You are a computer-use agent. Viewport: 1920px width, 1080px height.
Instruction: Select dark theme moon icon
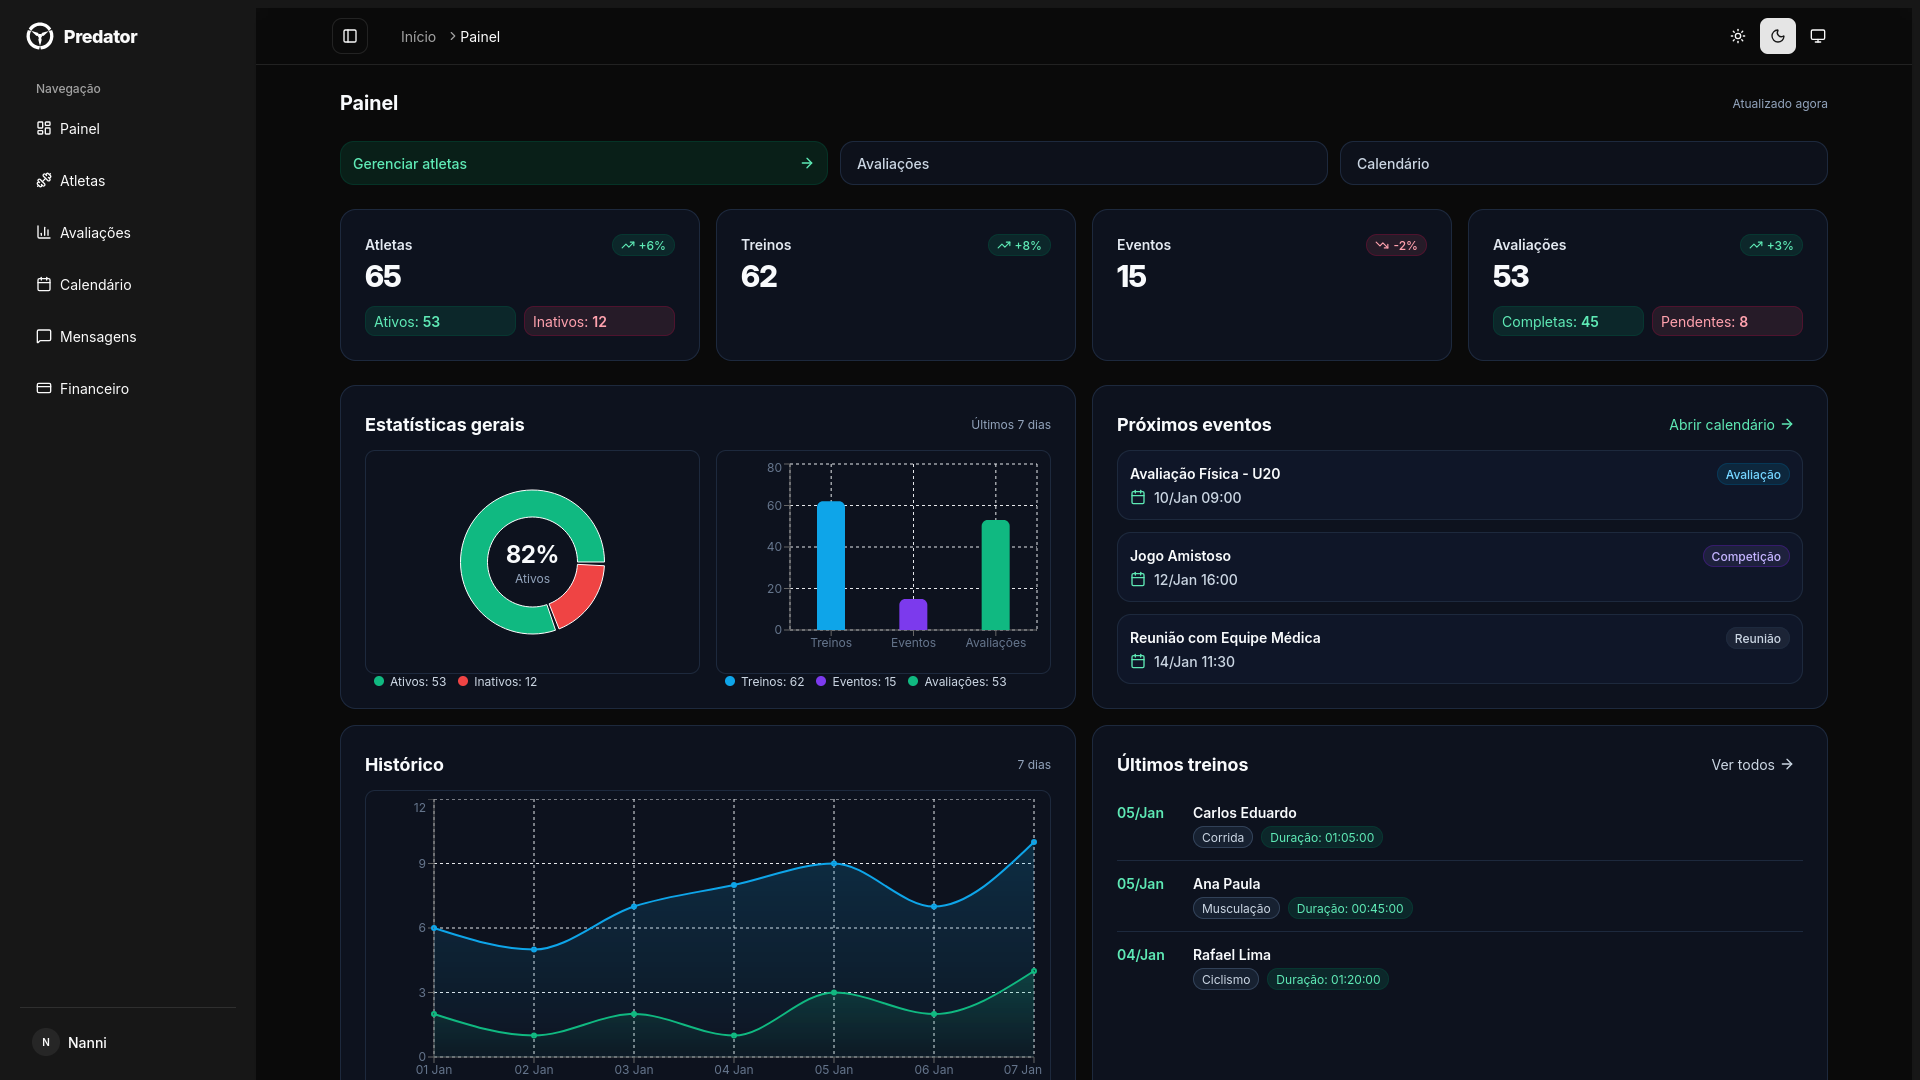1778,36
